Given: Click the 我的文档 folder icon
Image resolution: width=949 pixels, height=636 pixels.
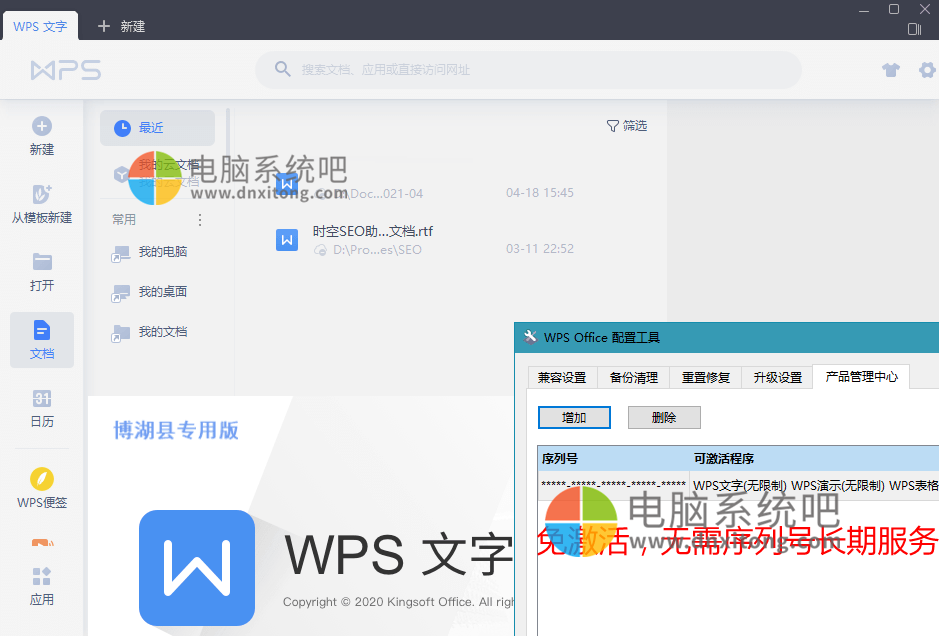Looking at the screenshot, I should tap(120, 333).
